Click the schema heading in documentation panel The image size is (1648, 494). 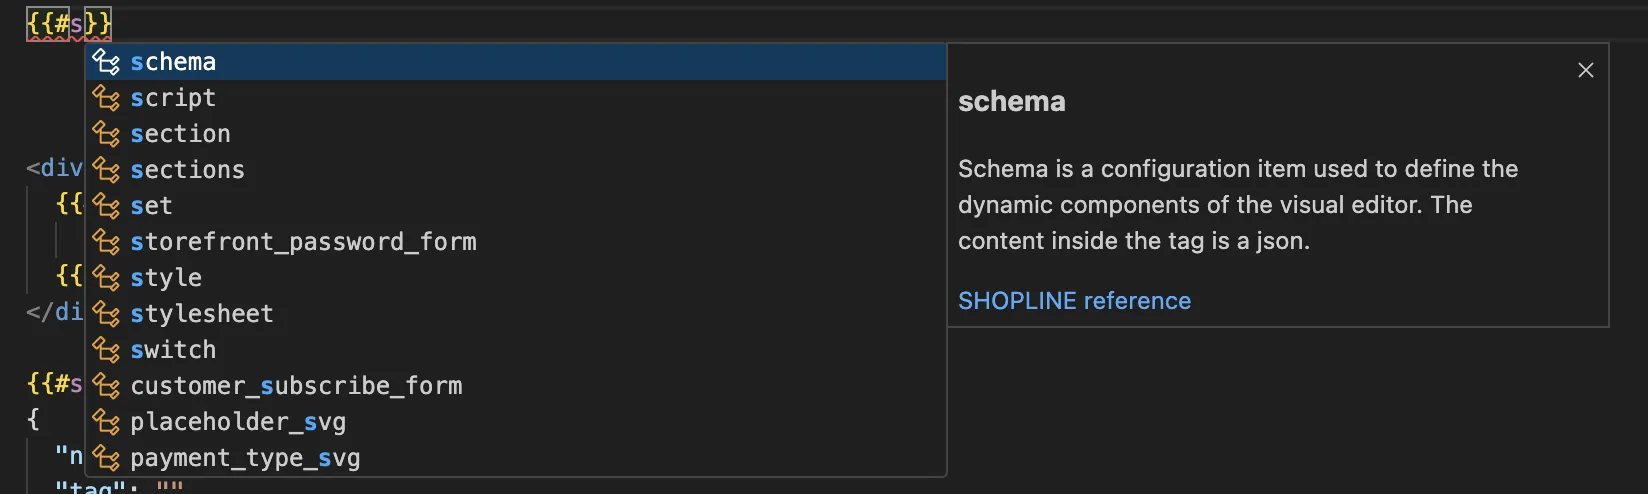coord(1011,102)
